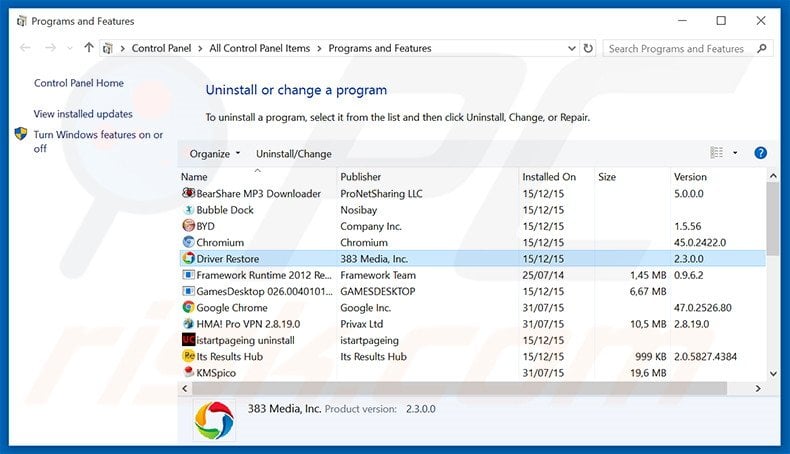Refresh the Programs and Features list
The height and width of the screenshot is (454, 790).
588,48
